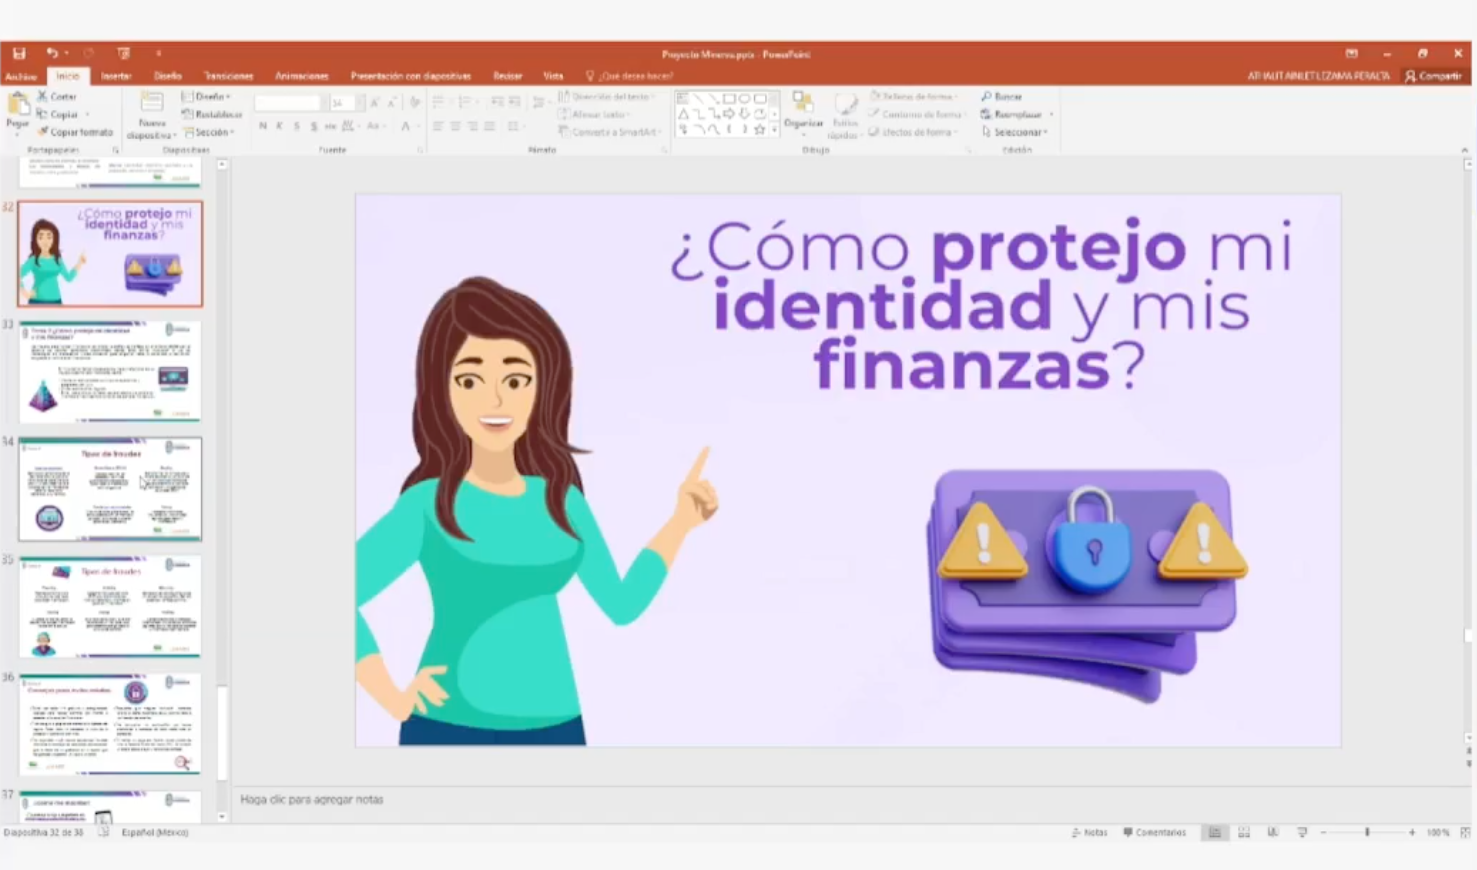Toggle Notas pane in status bar

[x=1089, y=832]
